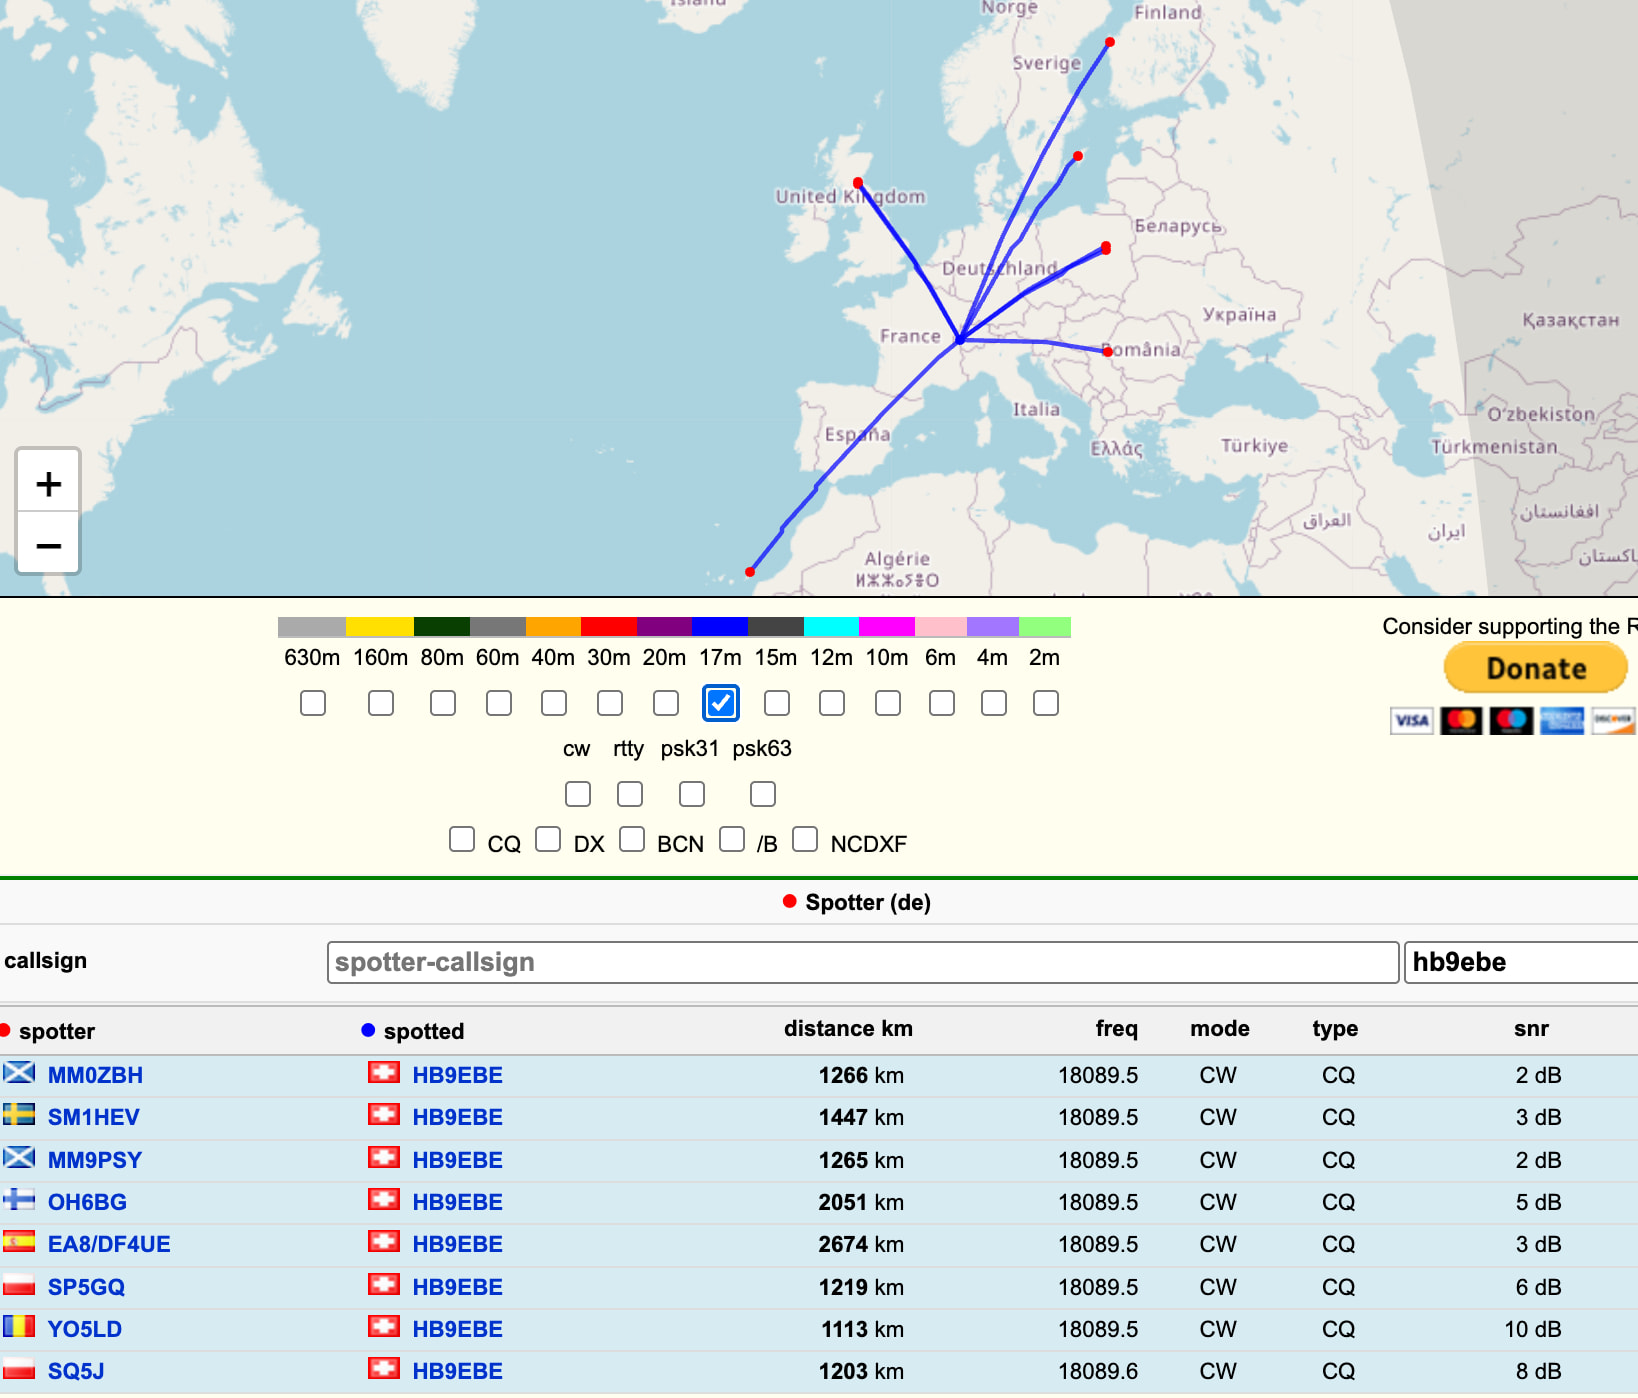This screenshot has height=1398, width=1638.
Task: Enable the 20m band checkbox
Action: (x=665, y=703)
